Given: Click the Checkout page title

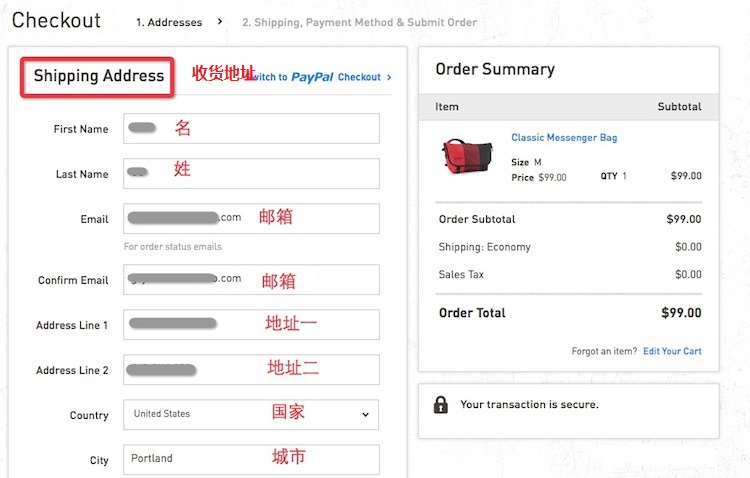Looking at the screenshot, I should point(56,20).
